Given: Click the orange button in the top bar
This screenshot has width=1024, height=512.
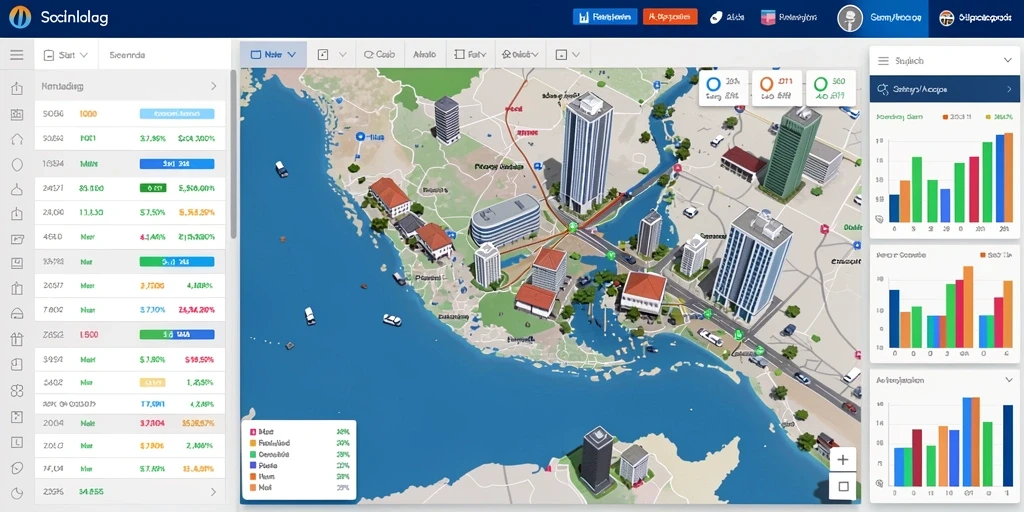Looking at the screenshot, I should (x=670, y=17).
